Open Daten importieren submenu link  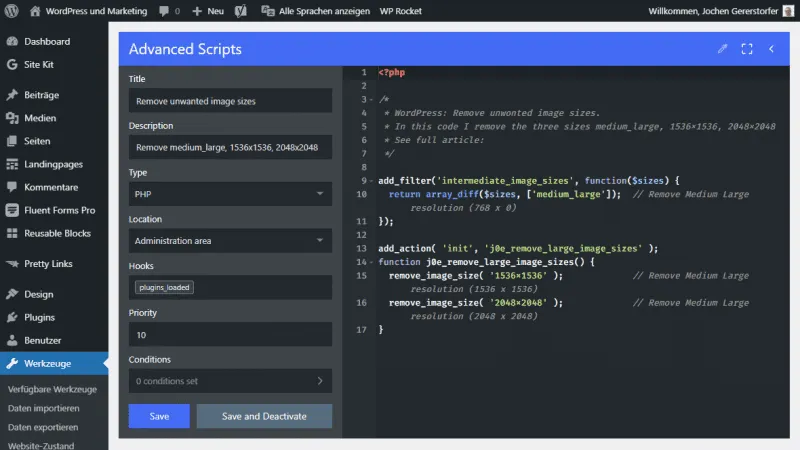coord(43,408)
